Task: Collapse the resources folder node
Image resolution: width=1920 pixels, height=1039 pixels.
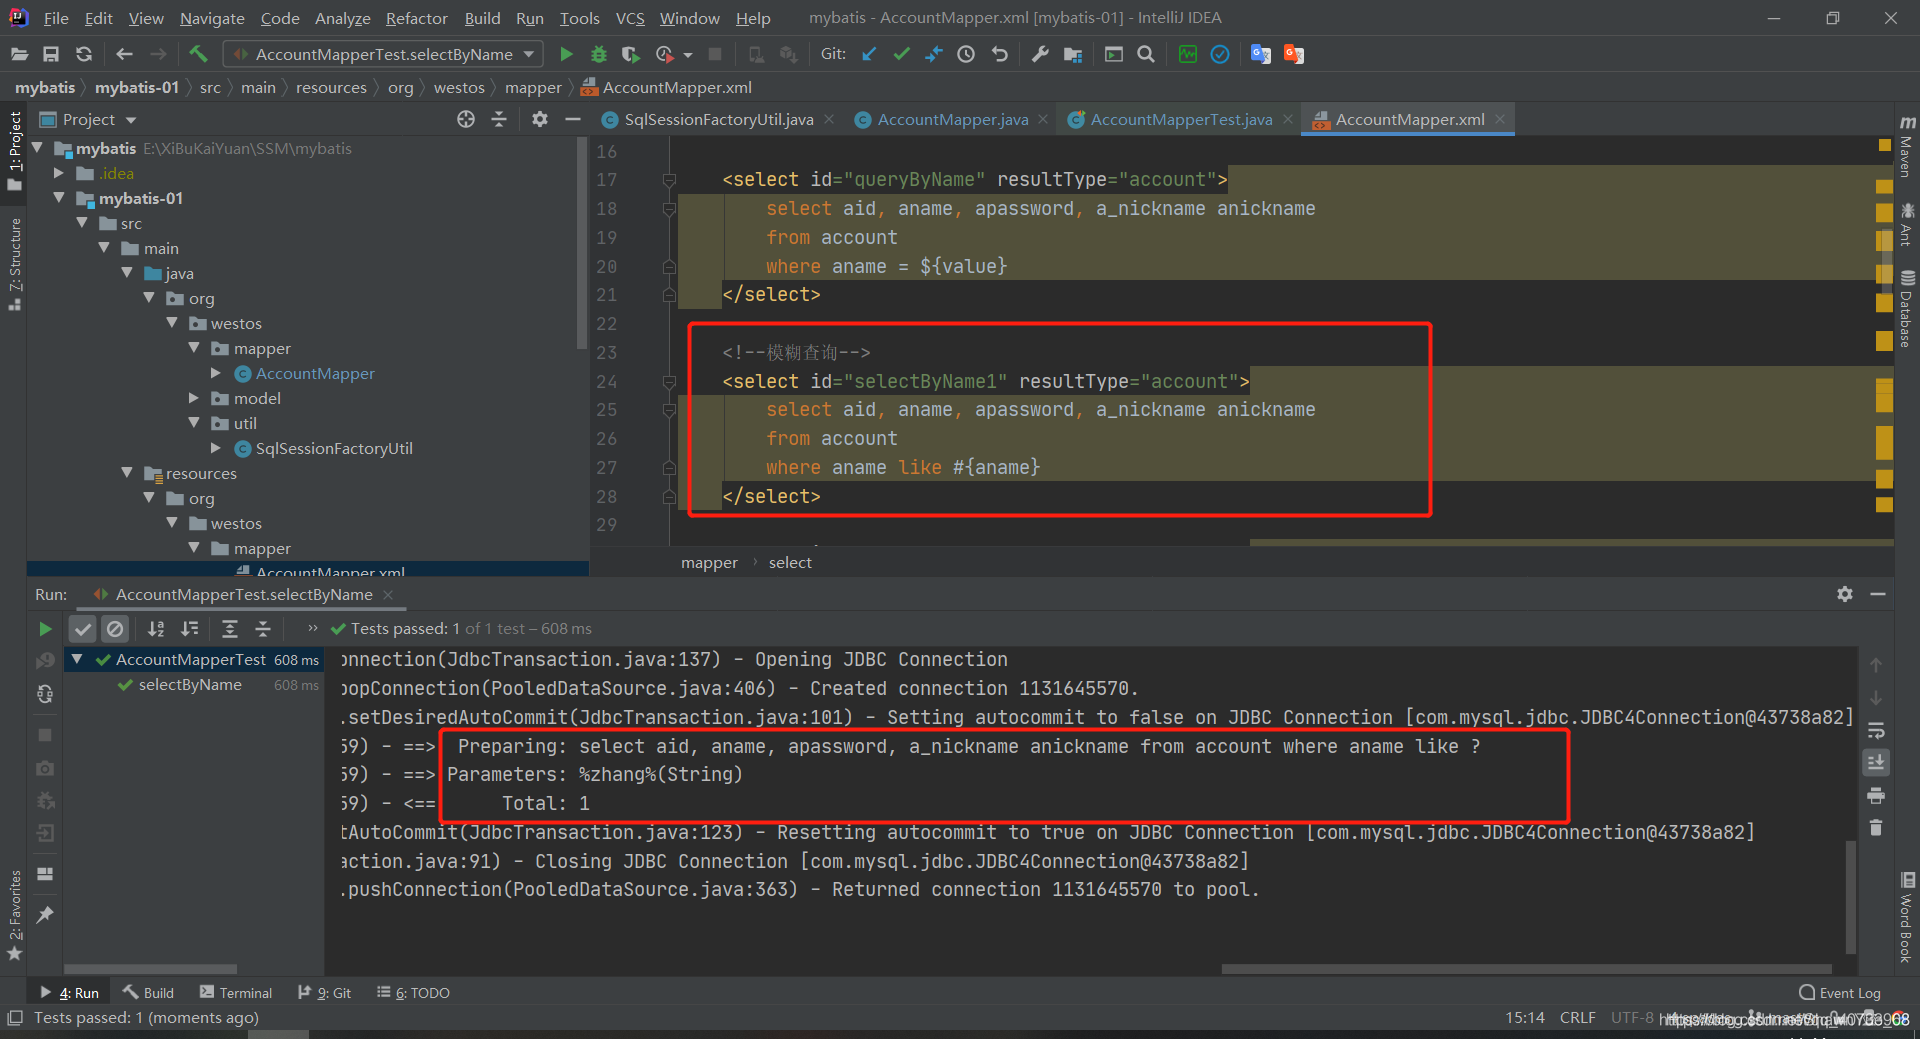Action: point(127,473)
